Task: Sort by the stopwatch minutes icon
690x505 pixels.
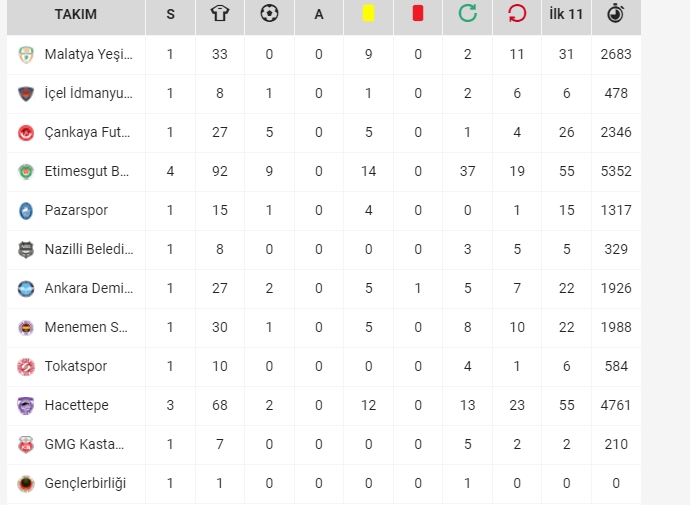Action: pos(616,14)
